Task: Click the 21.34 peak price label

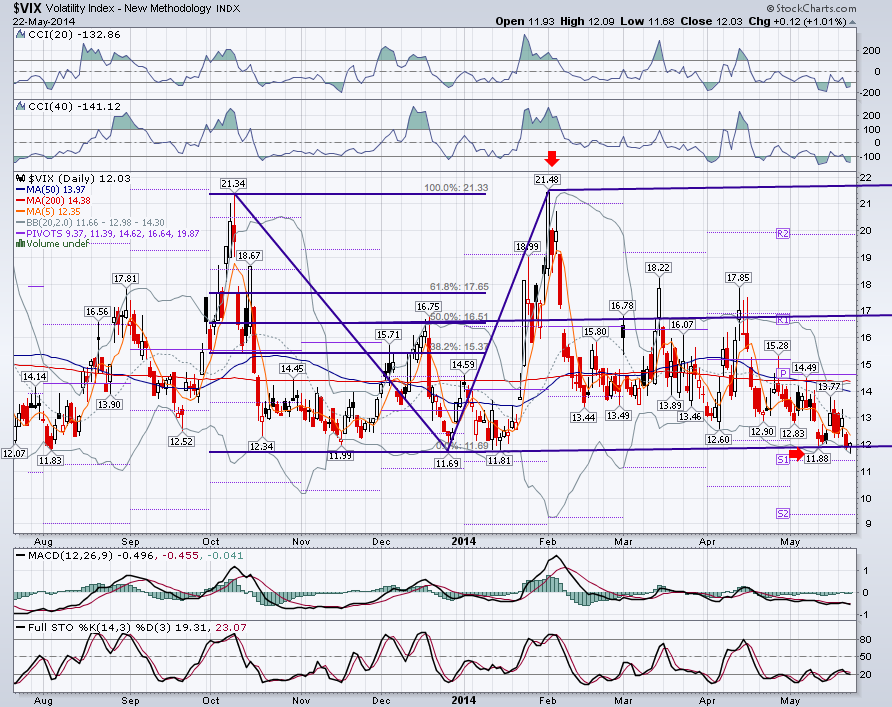Action: coord(233,183)
